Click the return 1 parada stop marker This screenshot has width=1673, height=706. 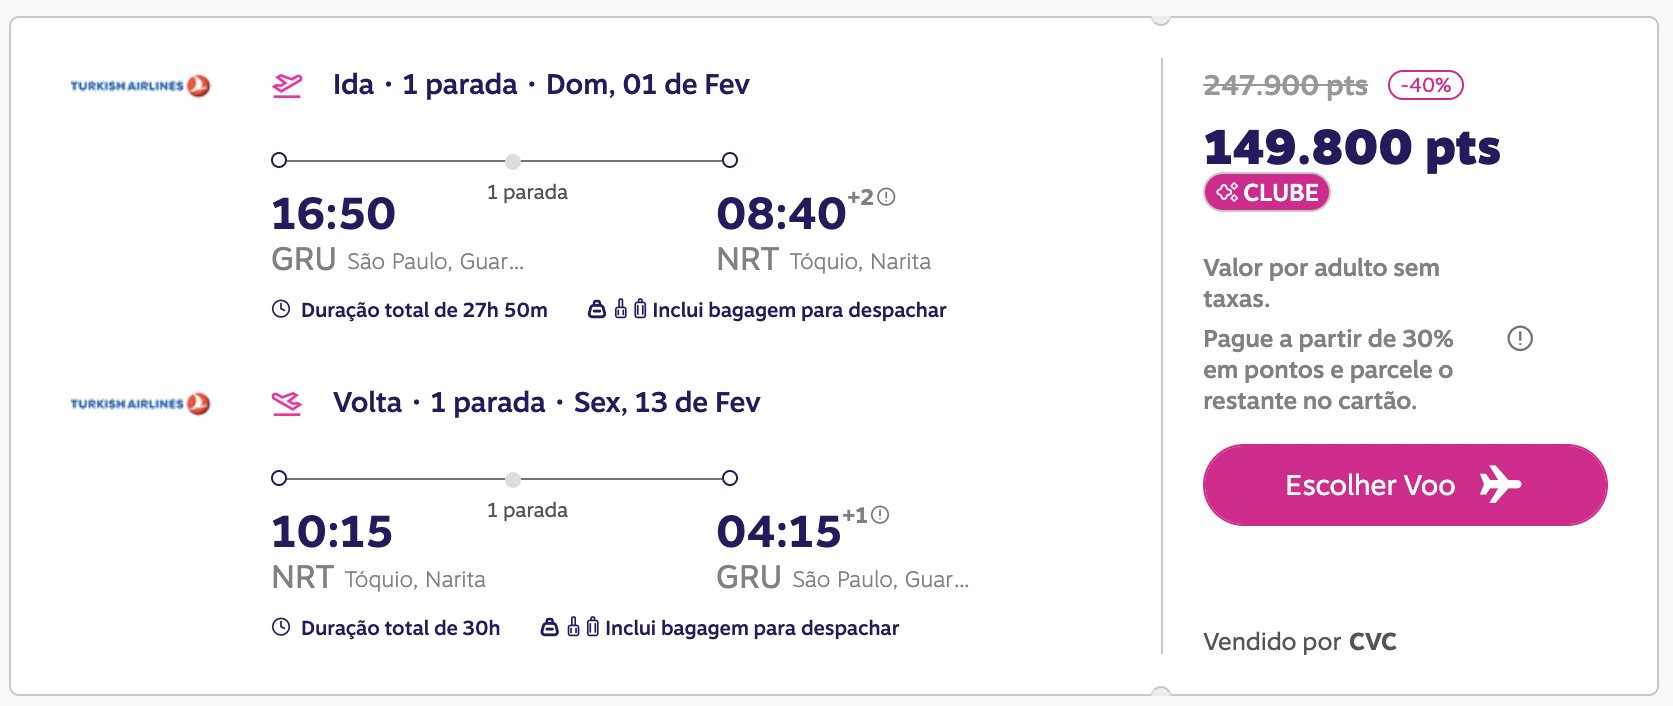point(513,479)
